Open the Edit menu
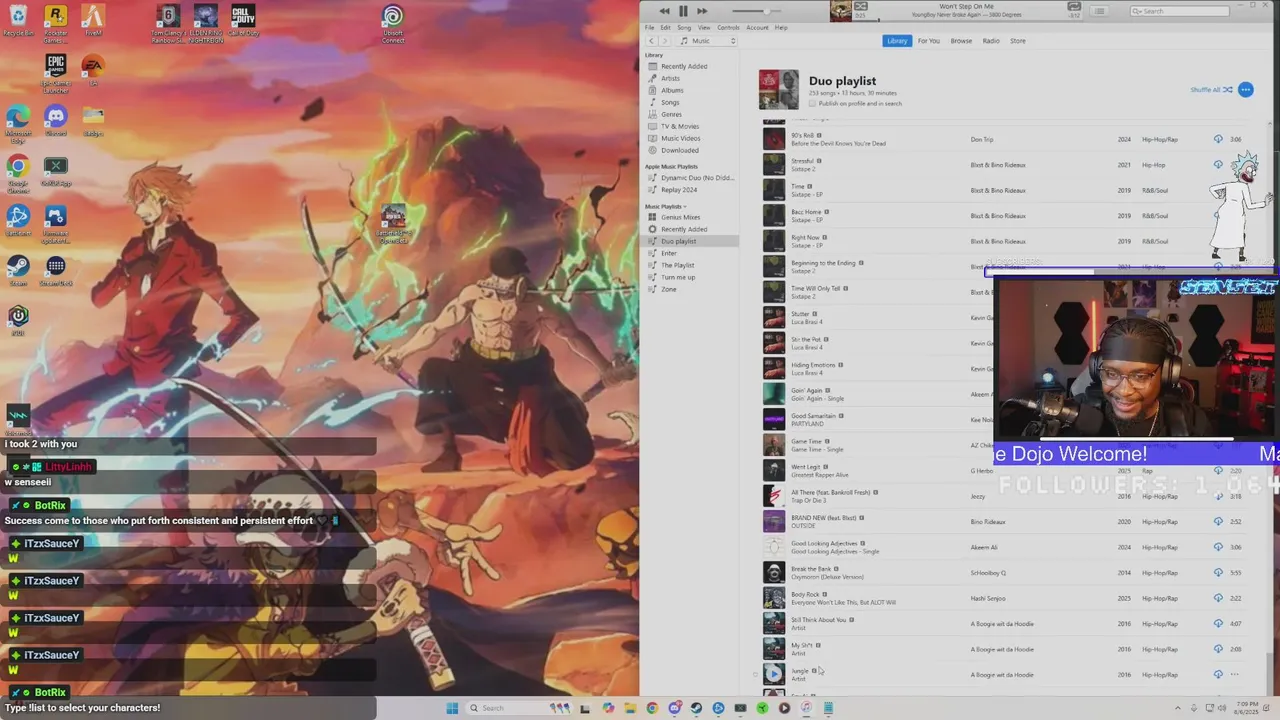 click(666, 27)
